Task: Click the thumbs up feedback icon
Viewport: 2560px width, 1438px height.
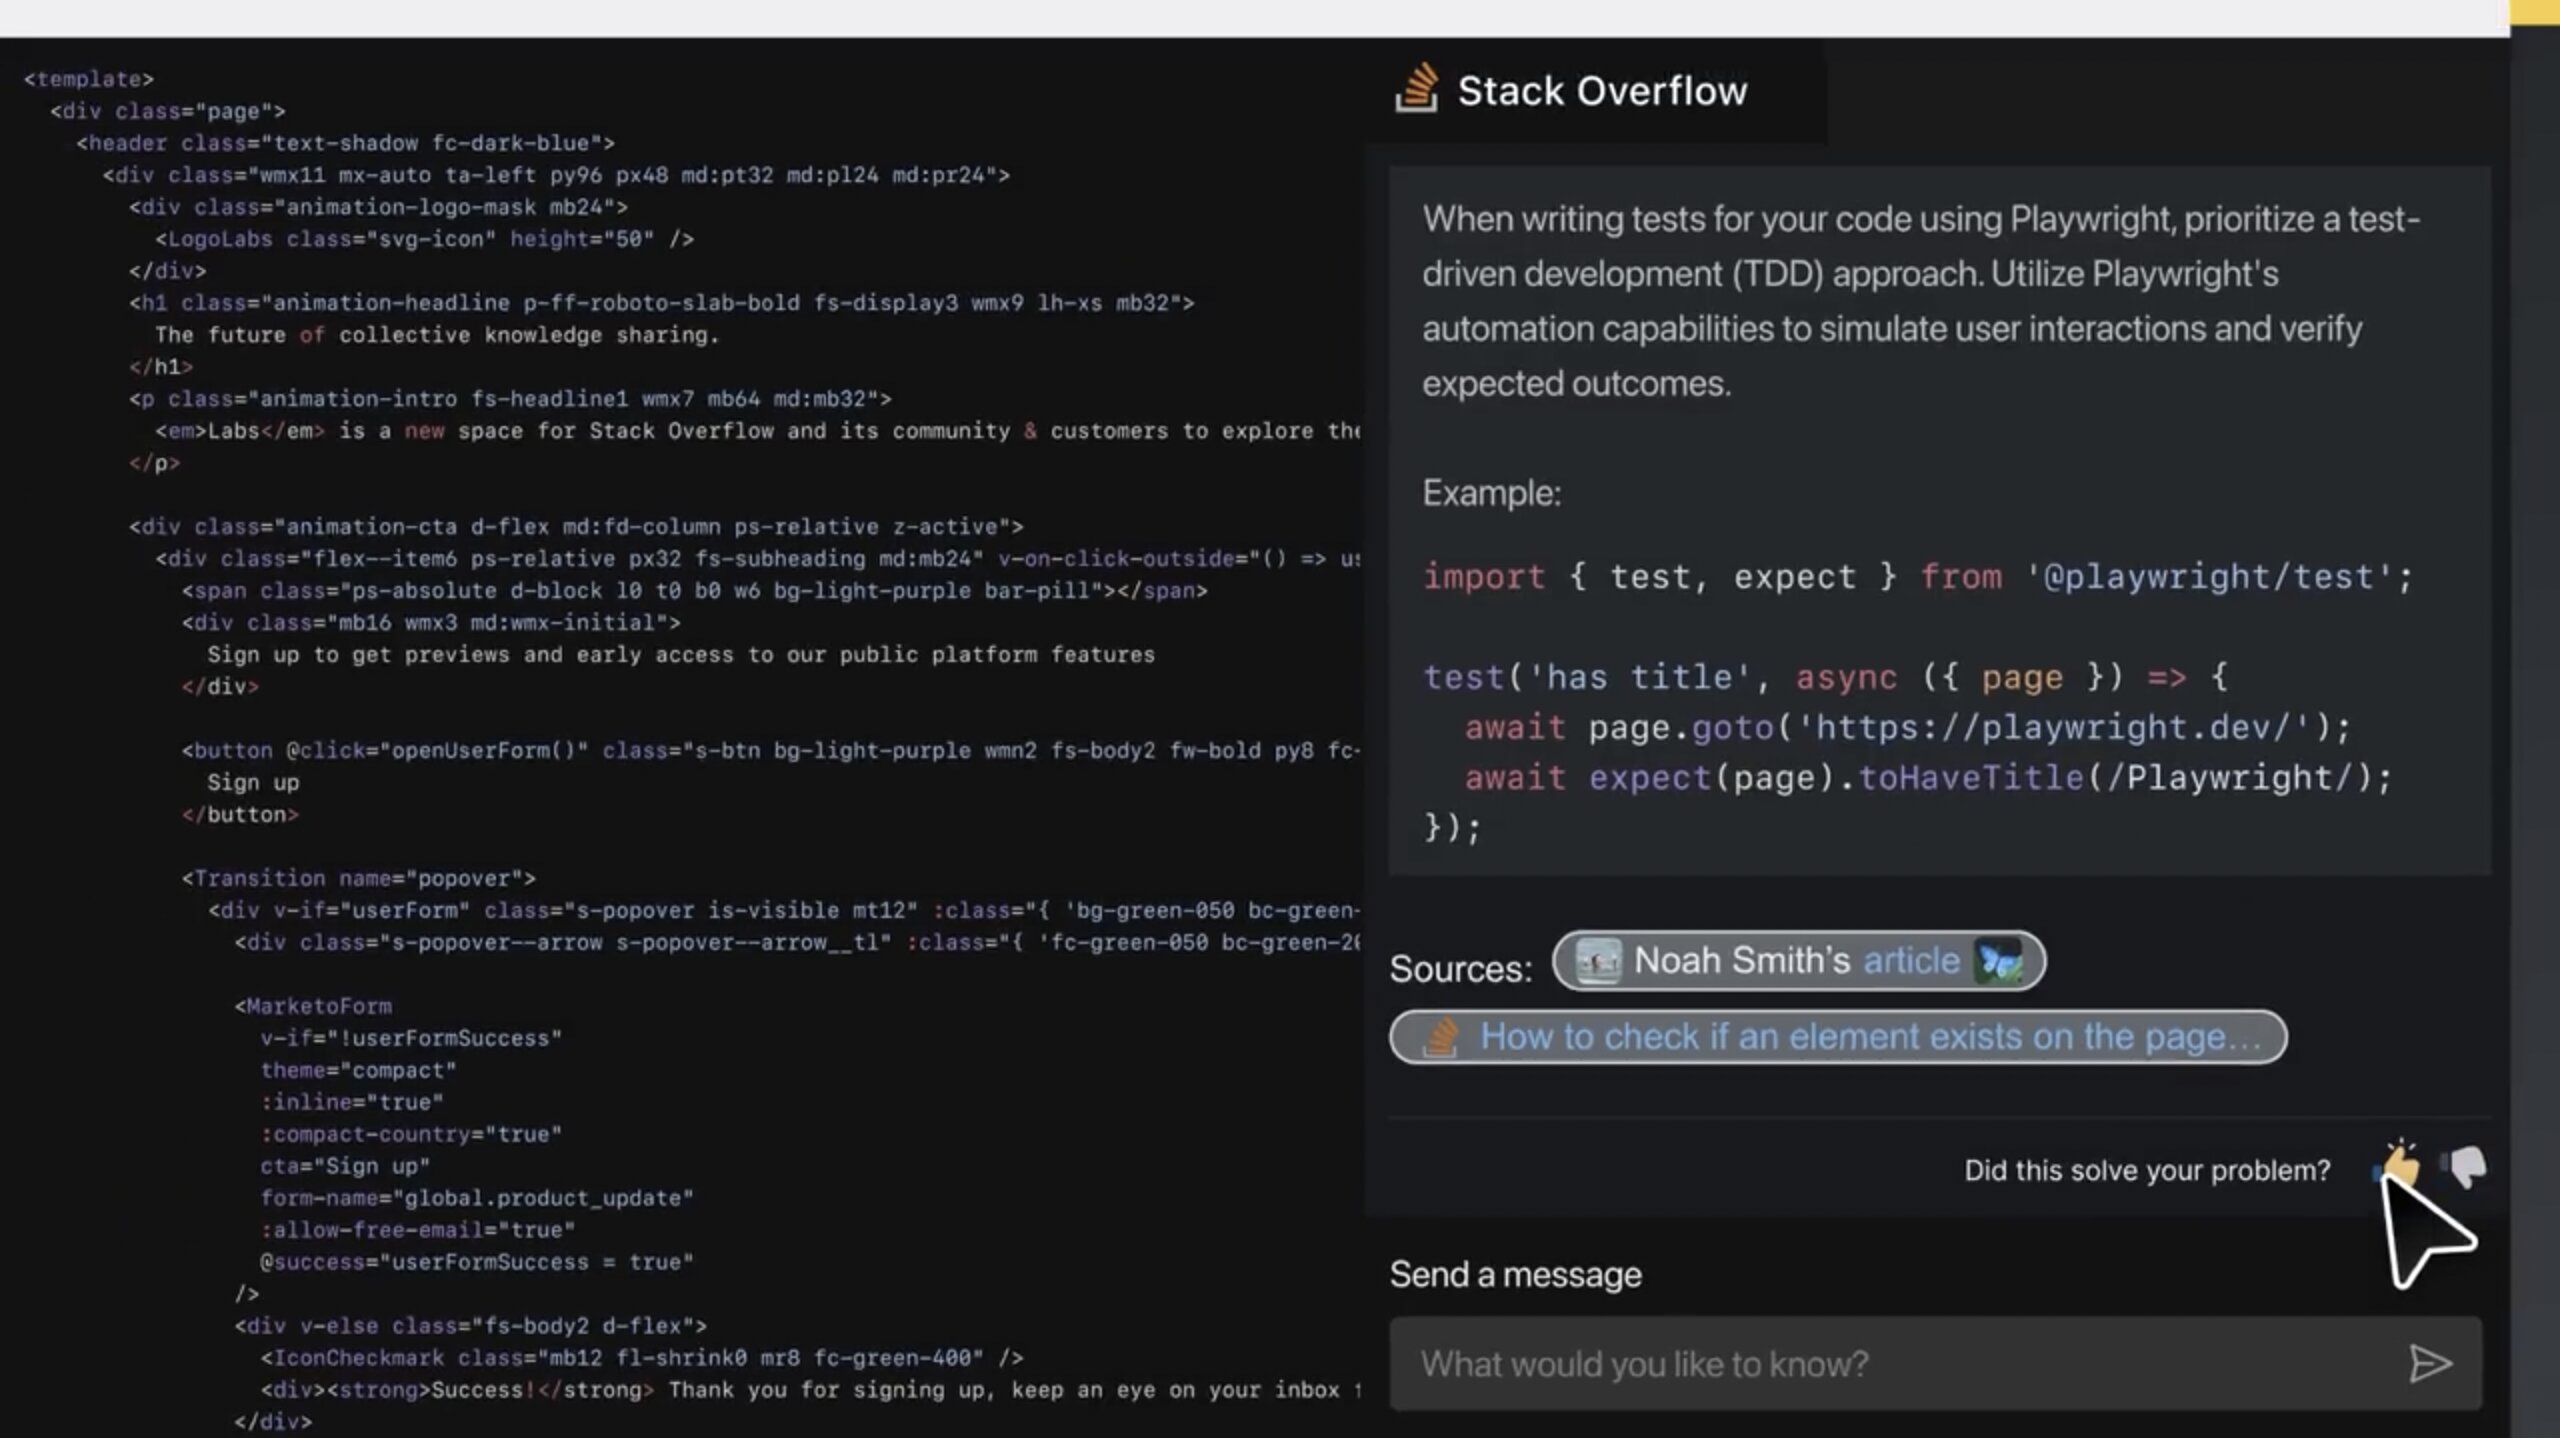Action: (2398, 1165)
